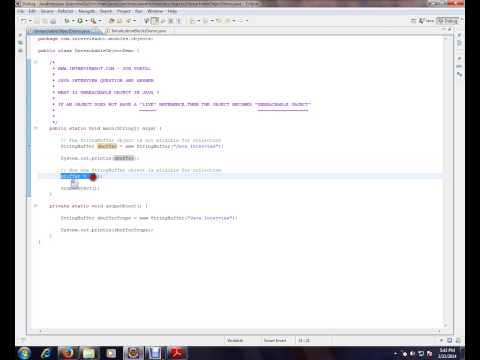Switch to the Java perspective

tap(427, 21)
